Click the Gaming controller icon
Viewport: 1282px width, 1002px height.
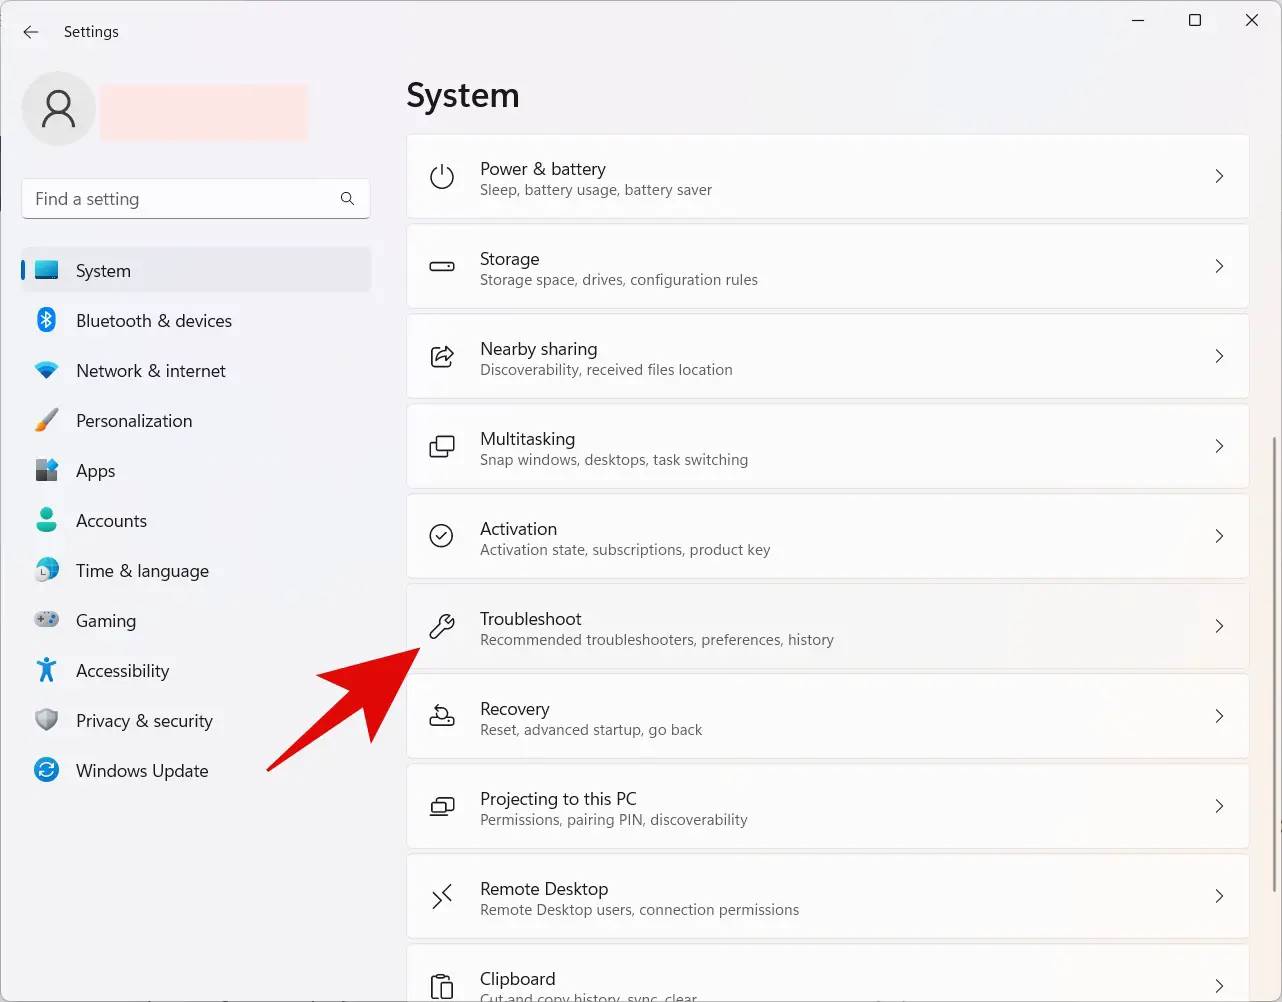(47, 620)
